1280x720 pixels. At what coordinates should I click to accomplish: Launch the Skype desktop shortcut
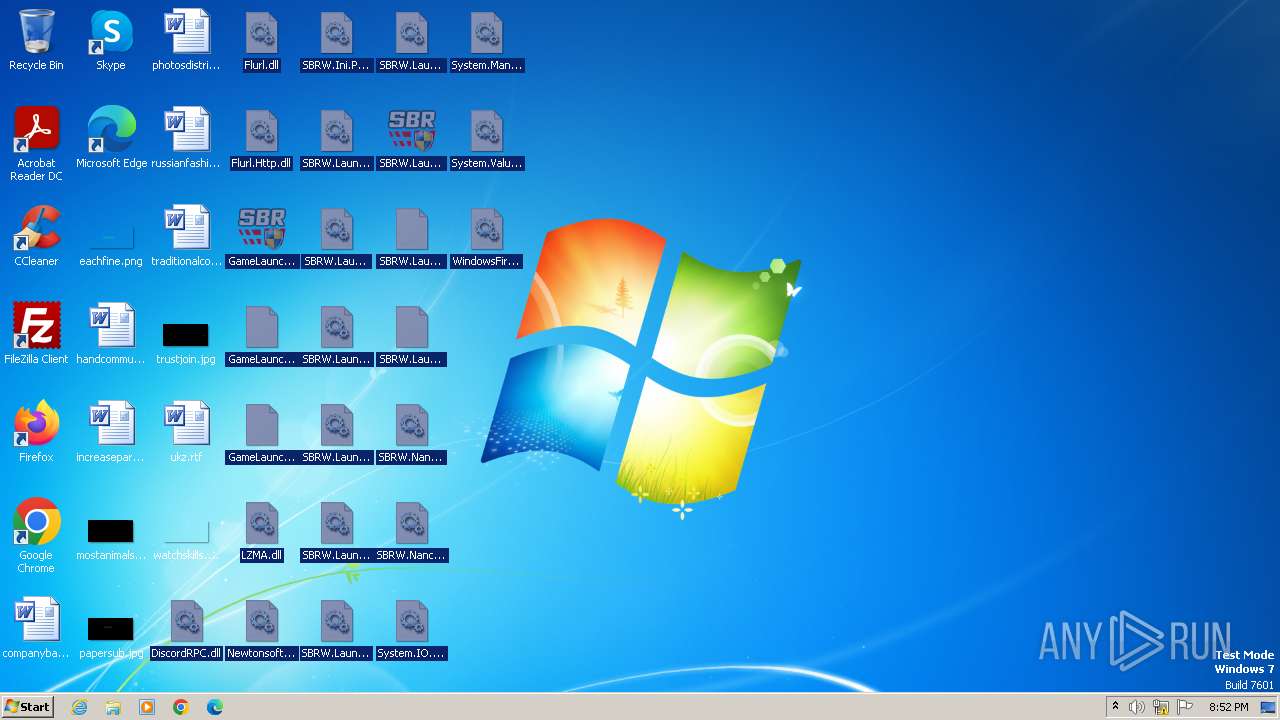click(111, 41)
